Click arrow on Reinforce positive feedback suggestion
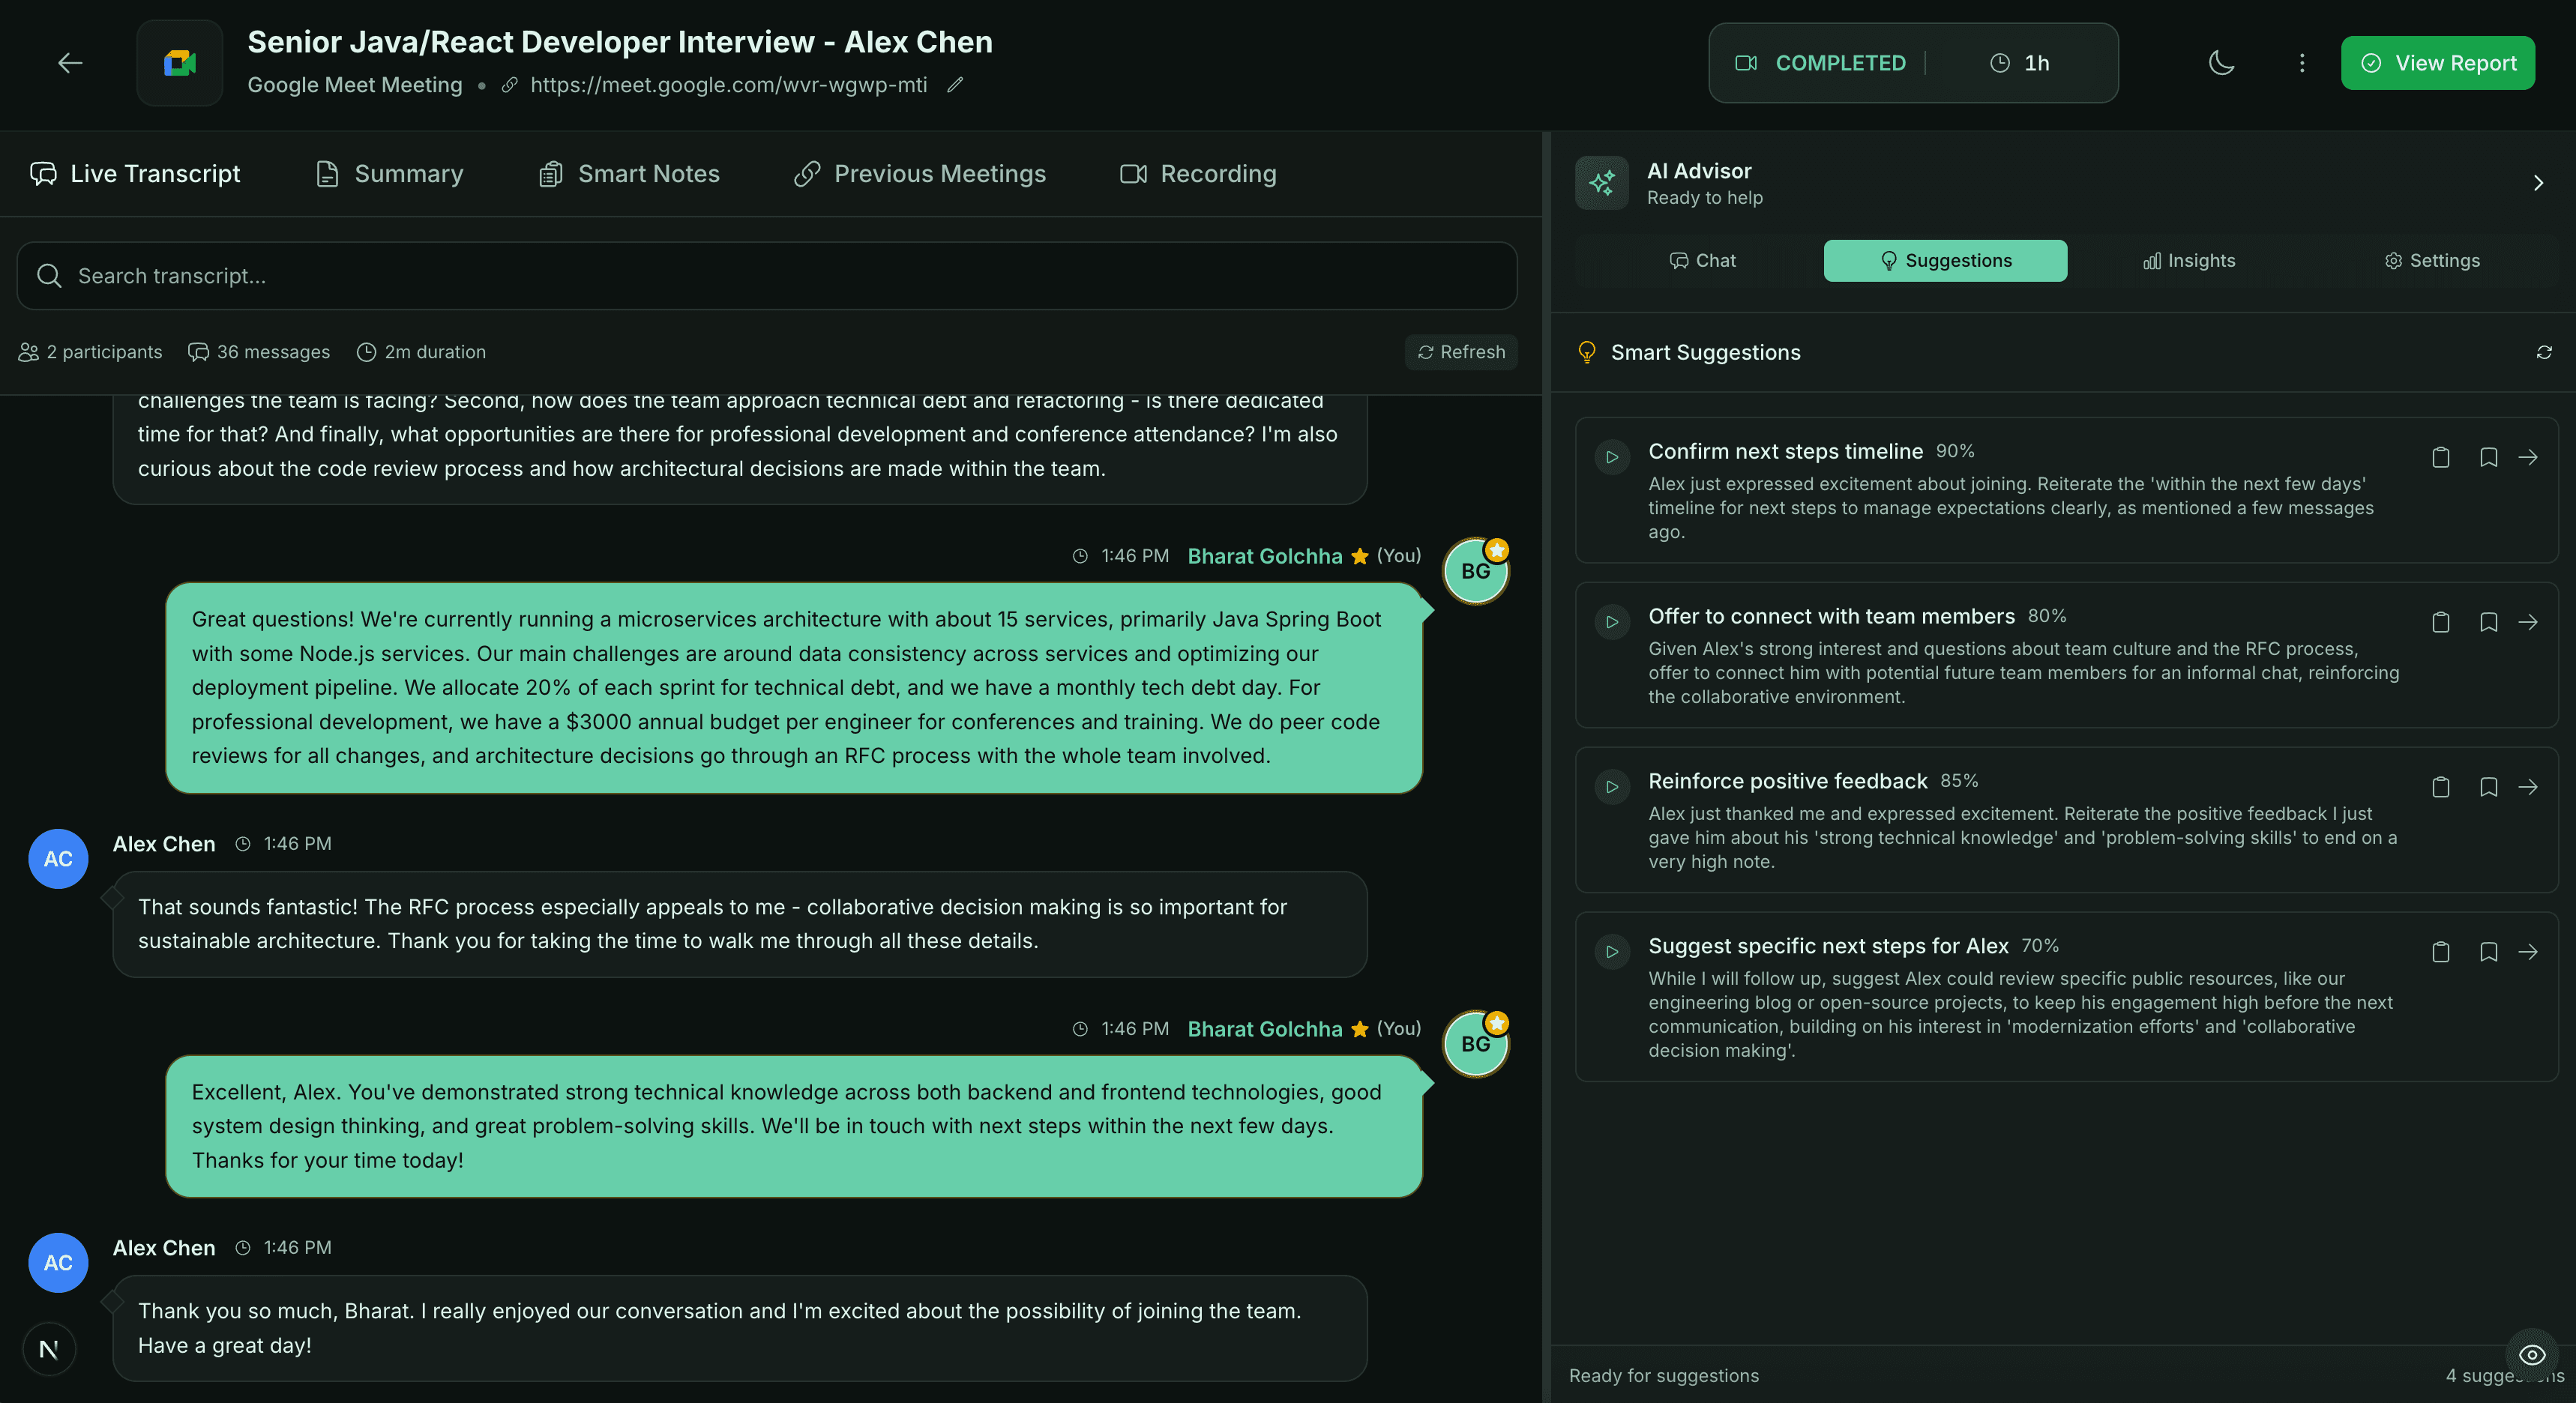 (x=2528, y=787)
